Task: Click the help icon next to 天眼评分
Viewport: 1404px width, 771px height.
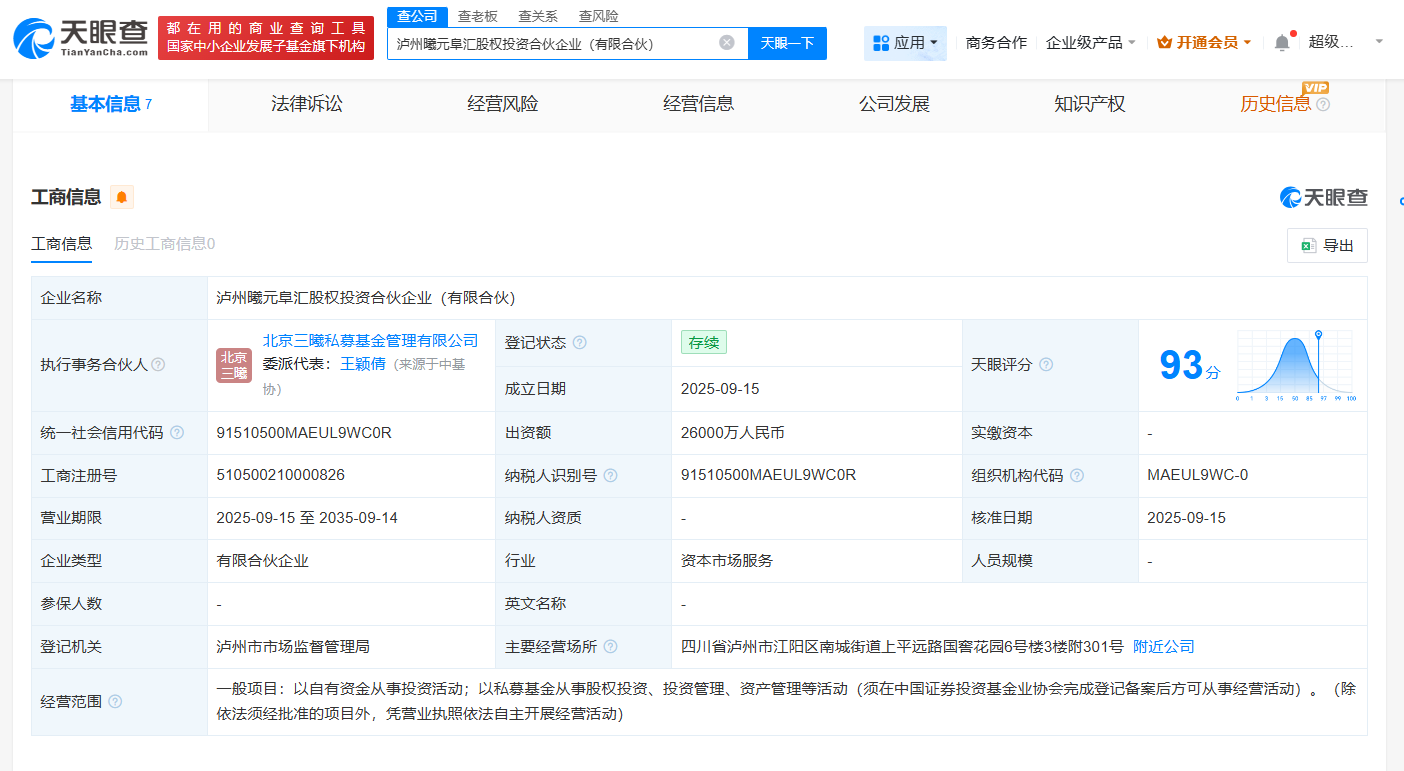Action: click(x=1046, y=364)
